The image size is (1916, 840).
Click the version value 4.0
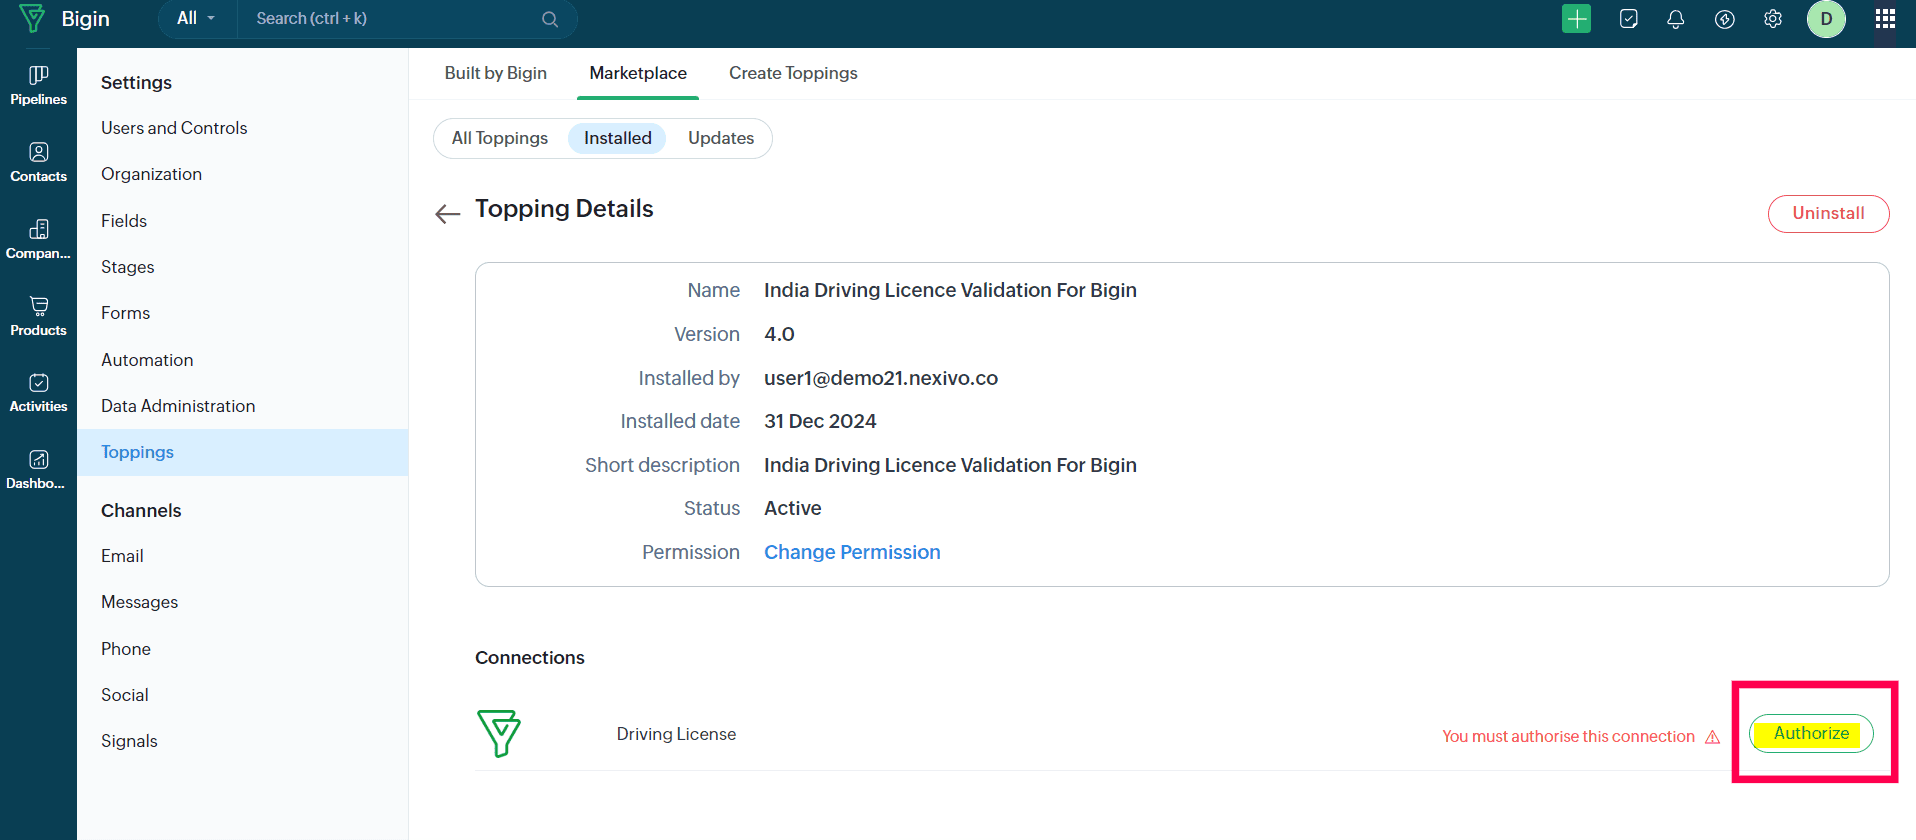(x=779, y=334)
